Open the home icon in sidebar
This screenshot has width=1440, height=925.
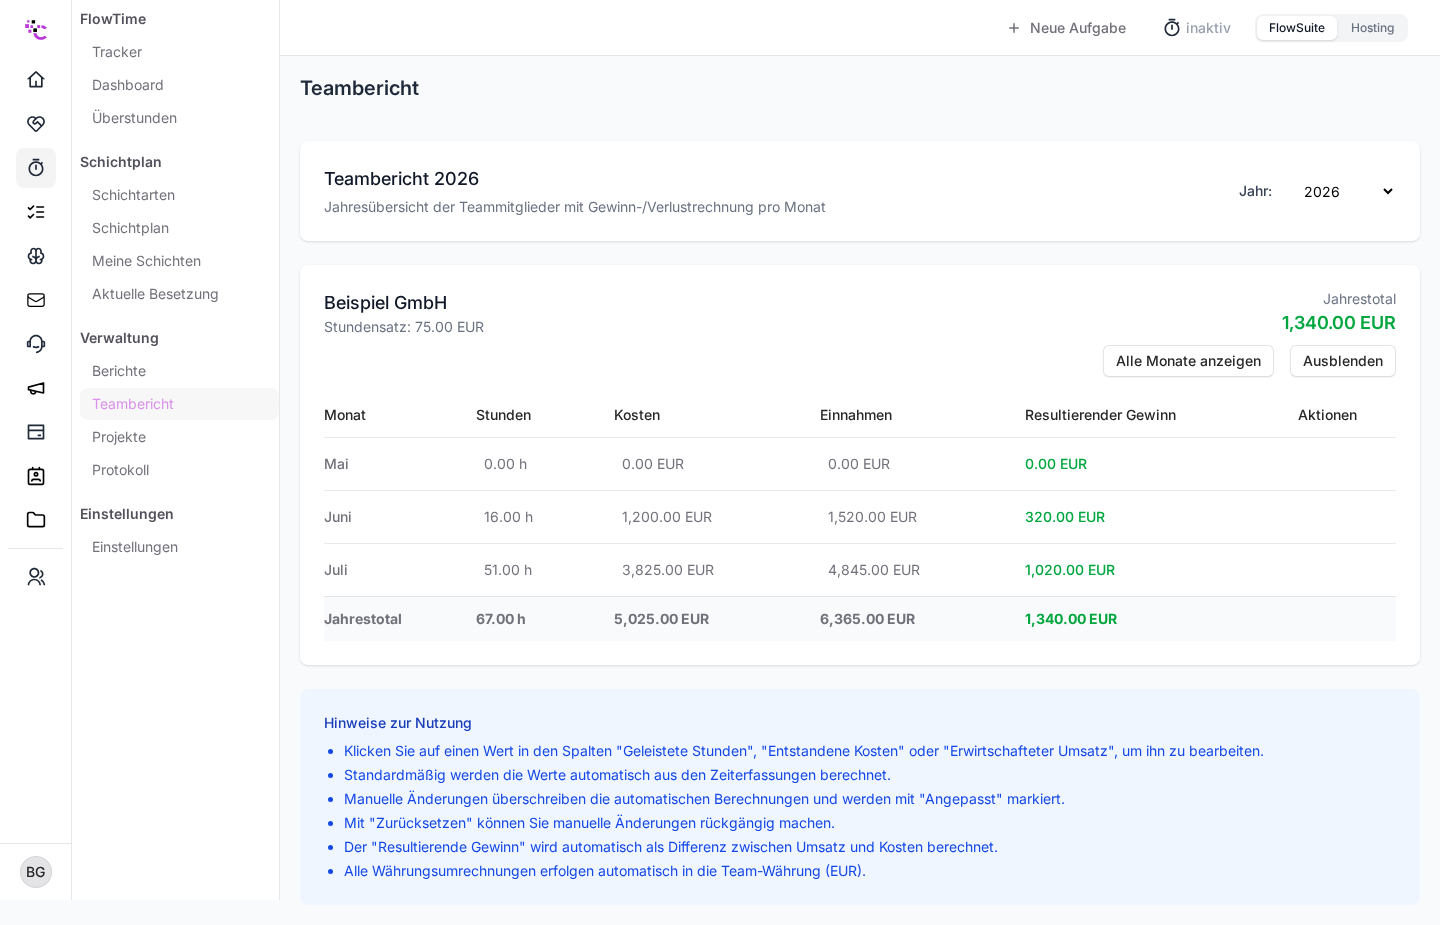click(36, 79)
